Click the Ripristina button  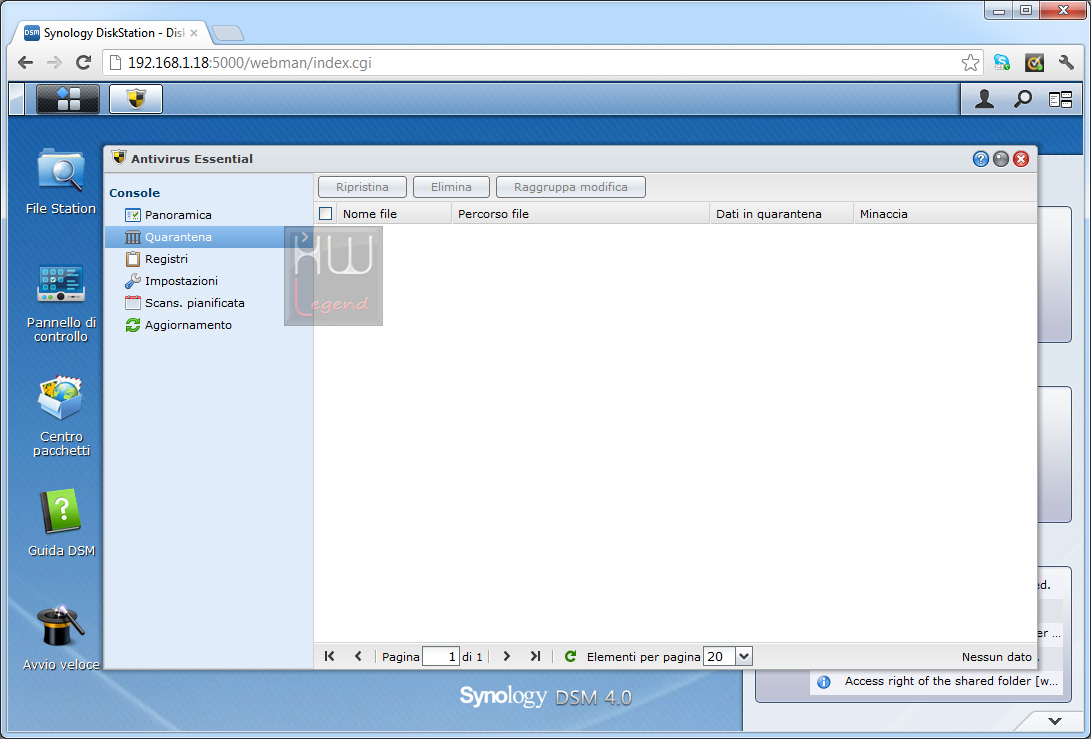(x=363, y=187)
